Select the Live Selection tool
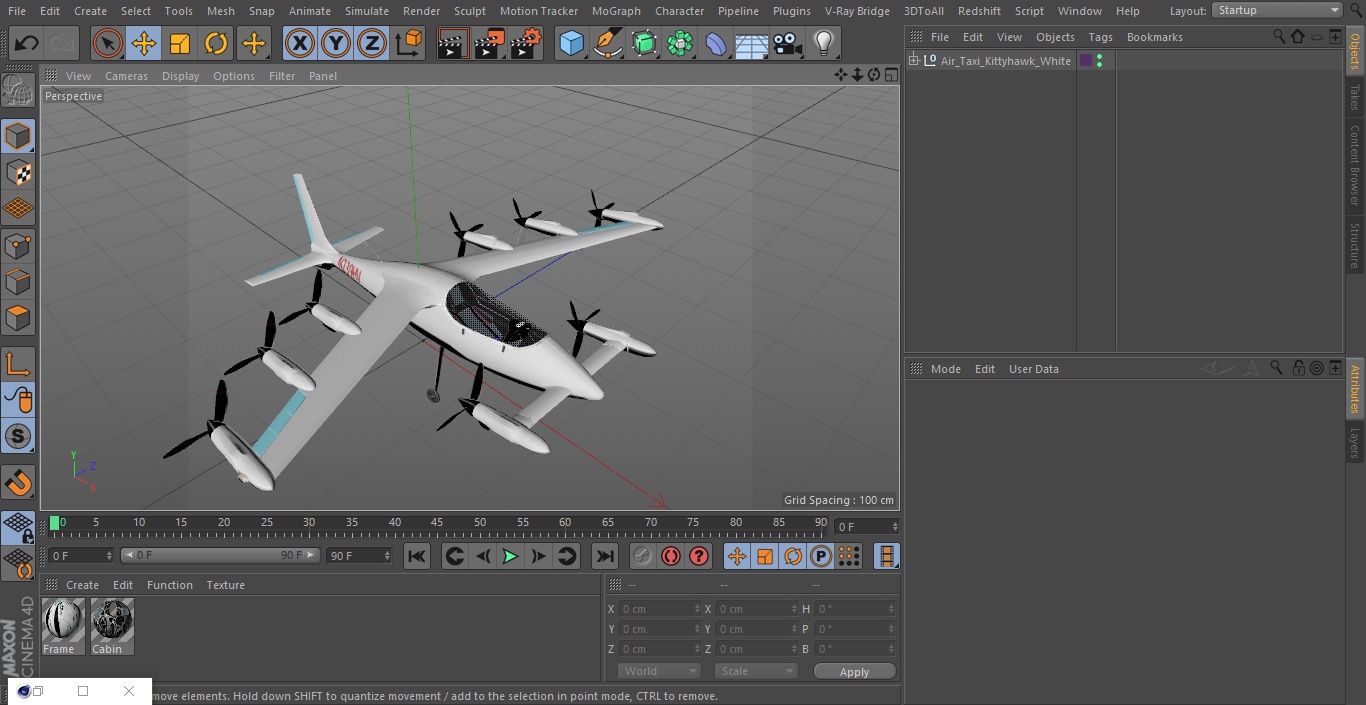This screenshot has width=1366, height=705. tap(107, 43)
